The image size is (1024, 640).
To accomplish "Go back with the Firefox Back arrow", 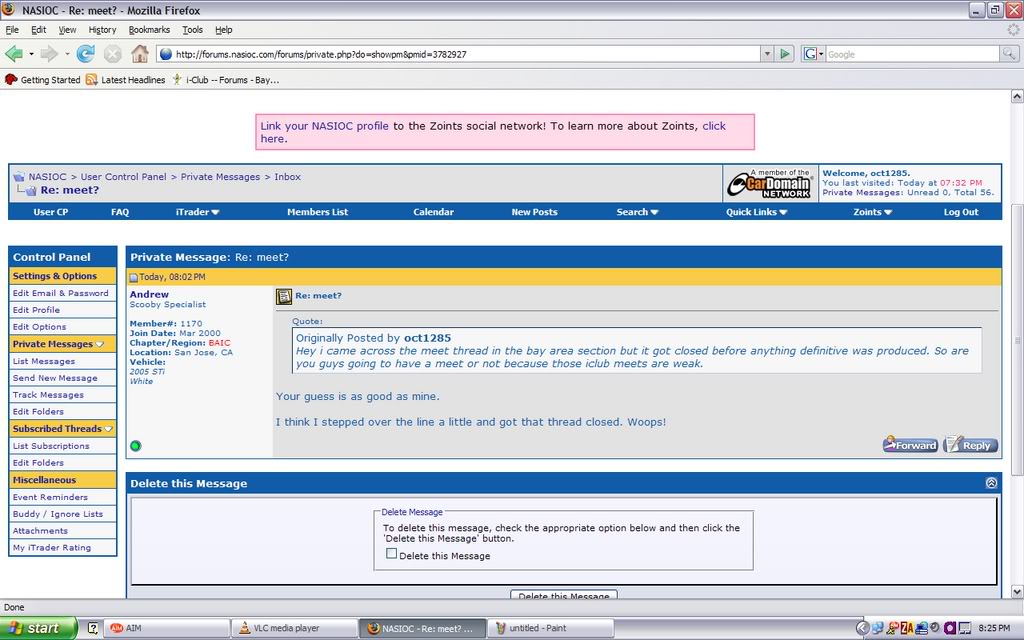I will pos(14,54).
